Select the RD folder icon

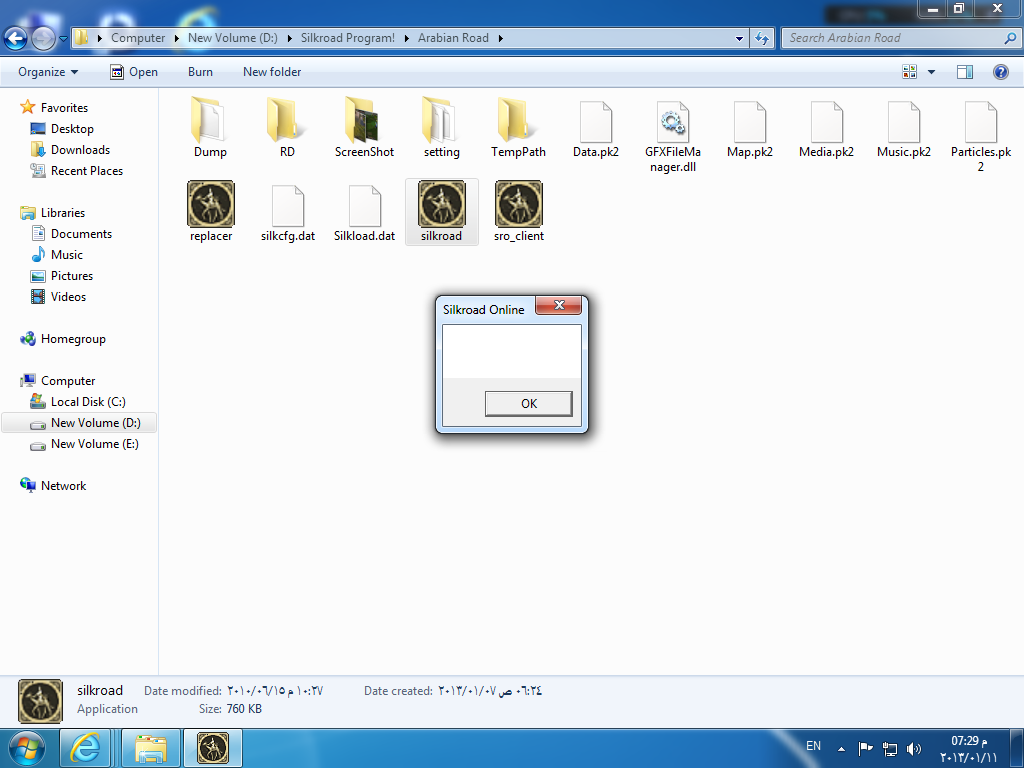(x=287, y=121)
